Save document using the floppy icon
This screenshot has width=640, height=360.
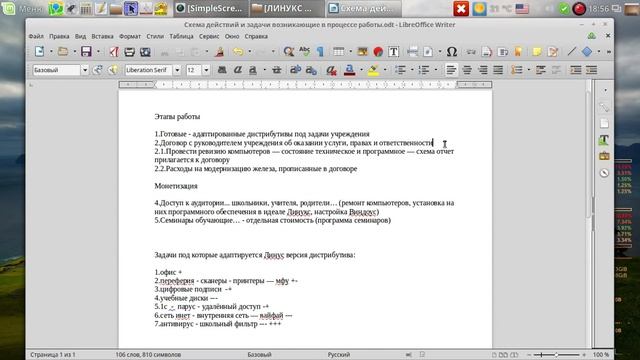click(86, 51)
